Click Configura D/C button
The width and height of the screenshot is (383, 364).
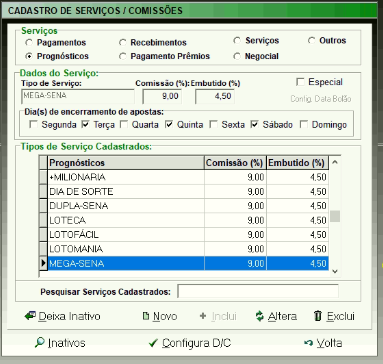click(x=190, y=343)
